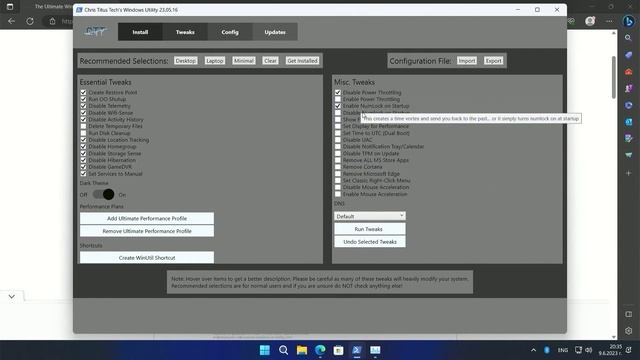Open the Windows Start button
Image resolution: width=640 pixels, height=360 pixels.
(x=264, y=350)
